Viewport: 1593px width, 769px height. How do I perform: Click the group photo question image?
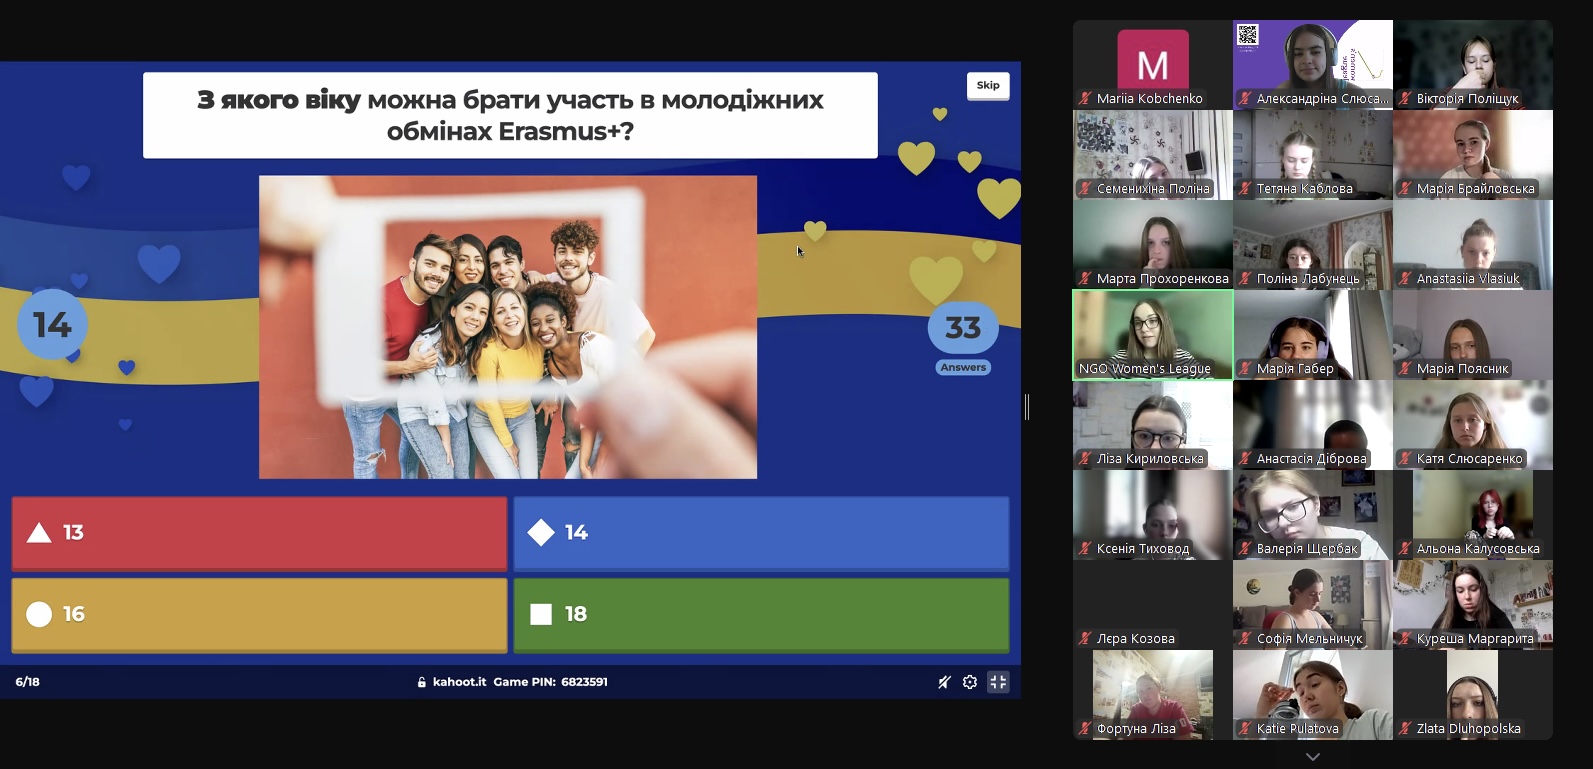507,327
